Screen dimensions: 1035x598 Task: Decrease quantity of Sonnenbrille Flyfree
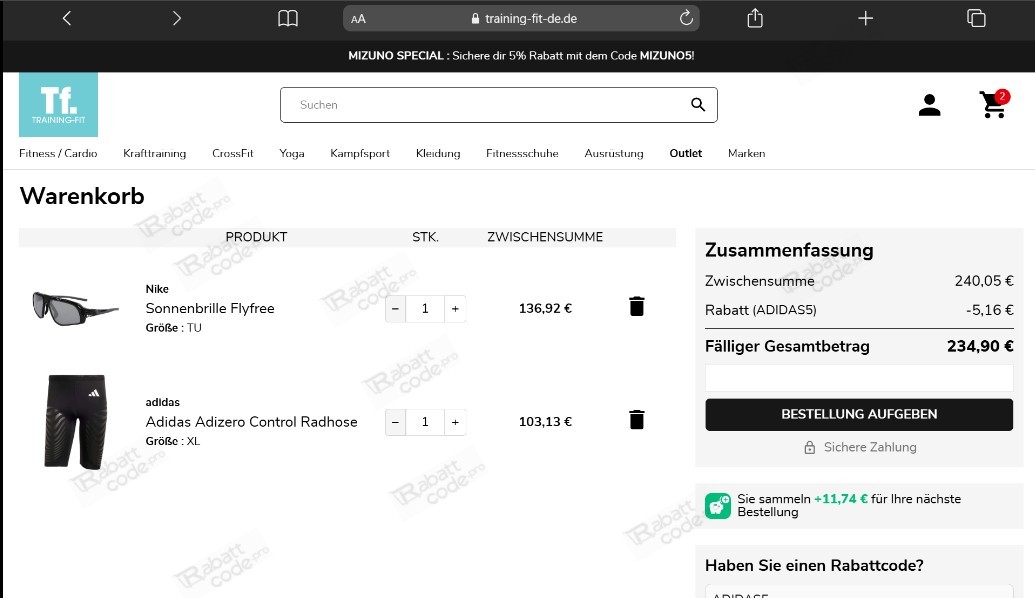pyautogui.click(x=395, y=309)
